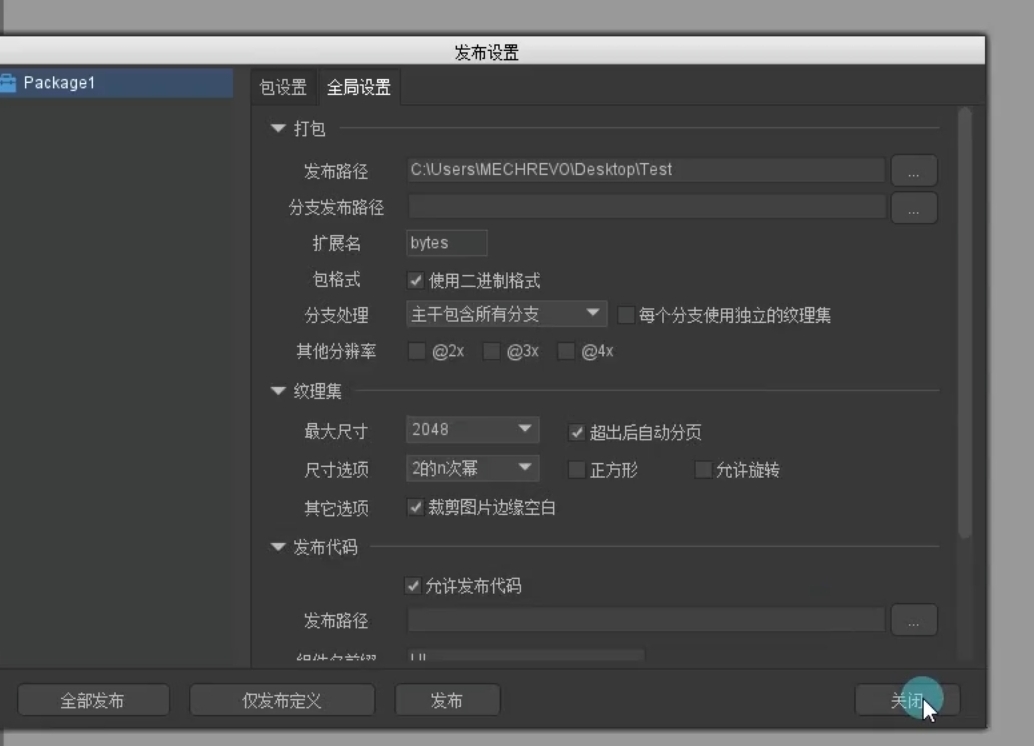This screenshot has width=1034, height=746.
Task: Open the 最大尺寸 2048 dropdown
Action: [x=470, y=429]
